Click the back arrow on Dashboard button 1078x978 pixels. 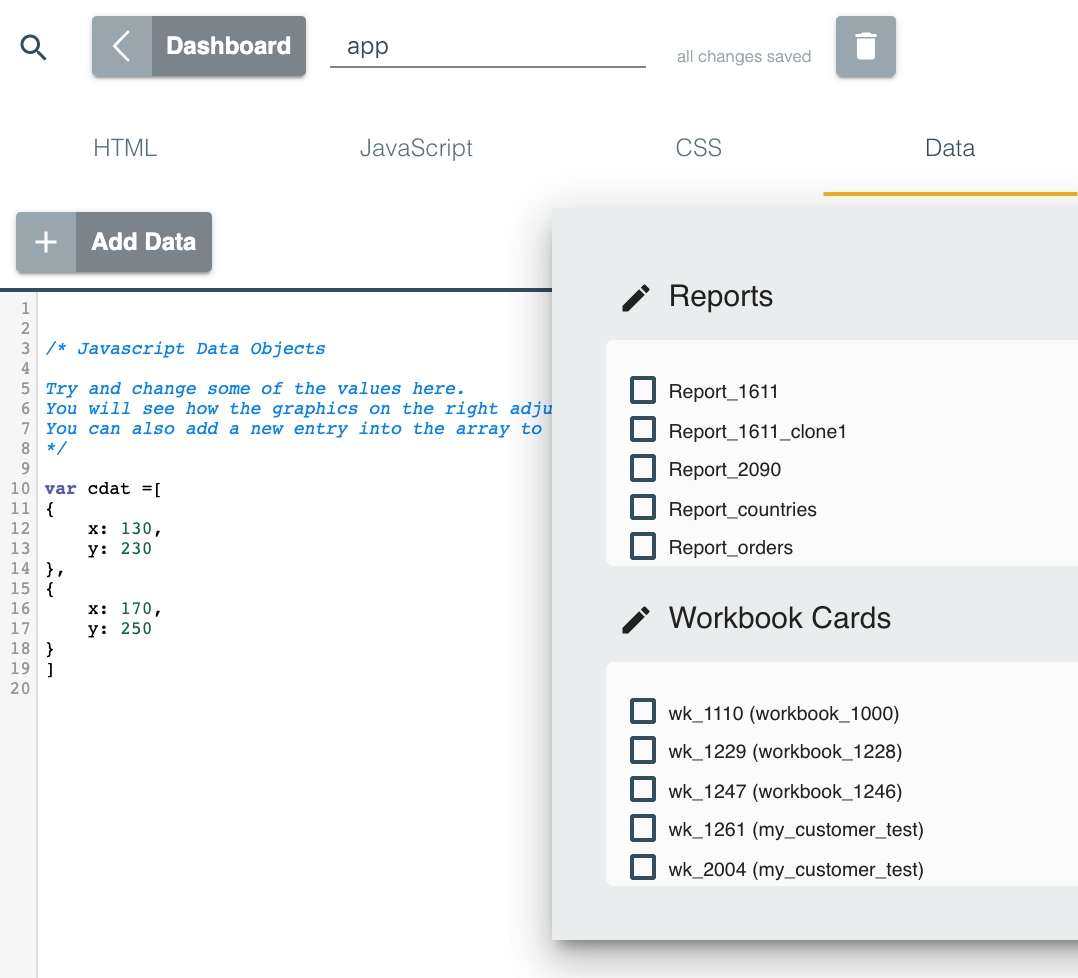coord(122,46)
